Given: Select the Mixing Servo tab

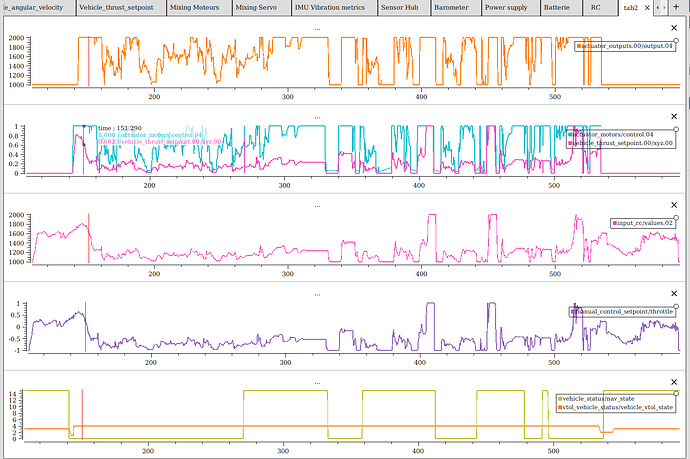Looking at the screenshot, I should tap(261, 7).
